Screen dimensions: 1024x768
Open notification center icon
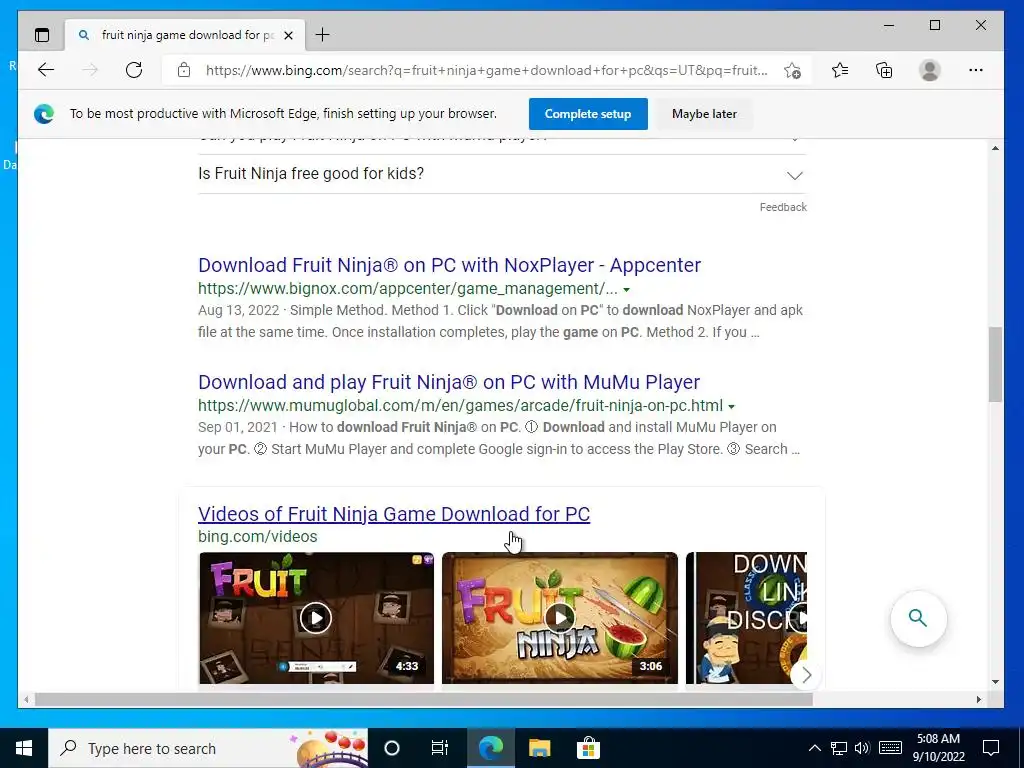click(x=991, y=748)
